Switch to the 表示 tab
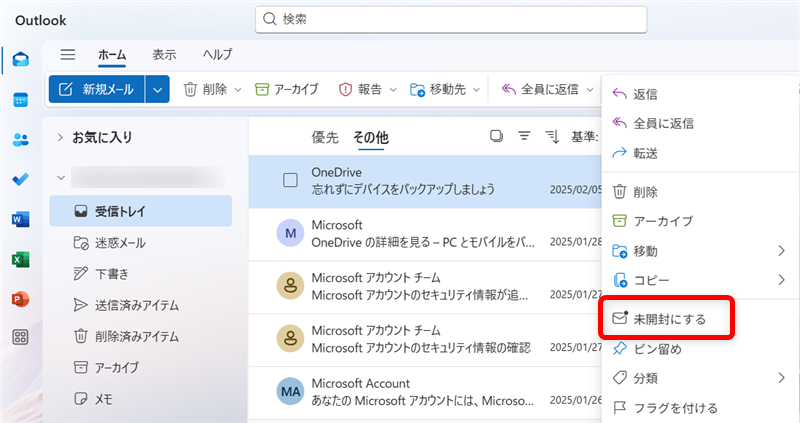This screenshot has height=423, width=800. point(164,55)
